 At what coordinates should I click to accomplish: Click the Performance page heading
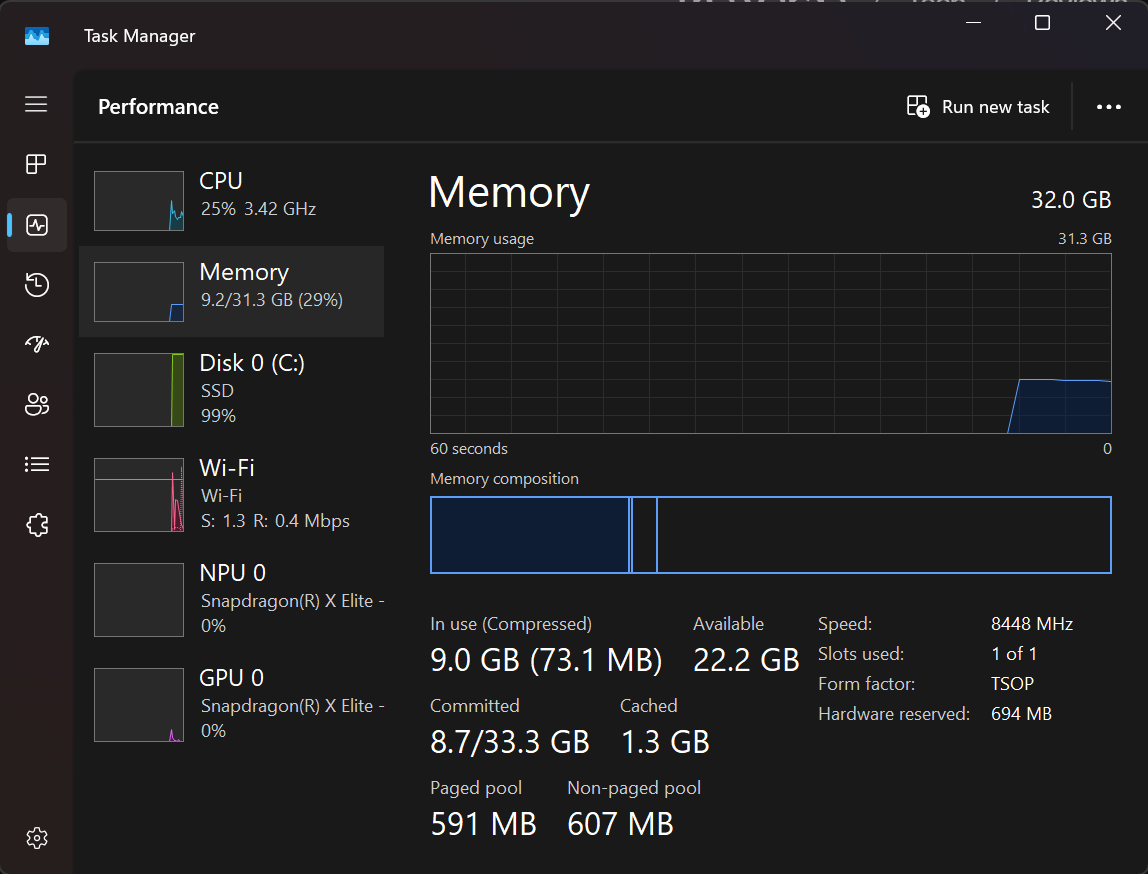tap(158, 107)
